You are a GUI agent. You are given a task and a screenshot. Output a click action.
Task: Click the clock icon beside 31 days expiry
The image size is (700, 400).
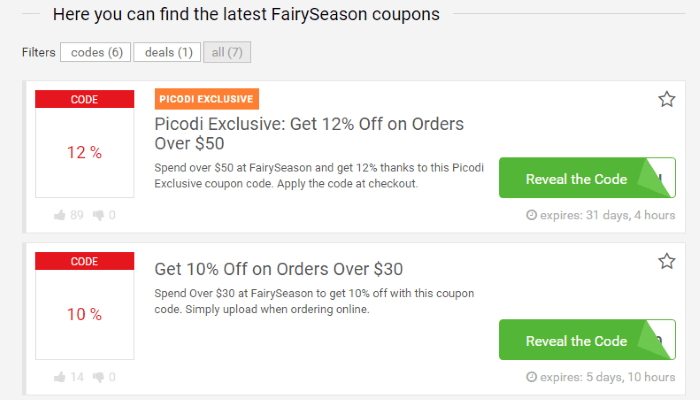coord(531,215)
